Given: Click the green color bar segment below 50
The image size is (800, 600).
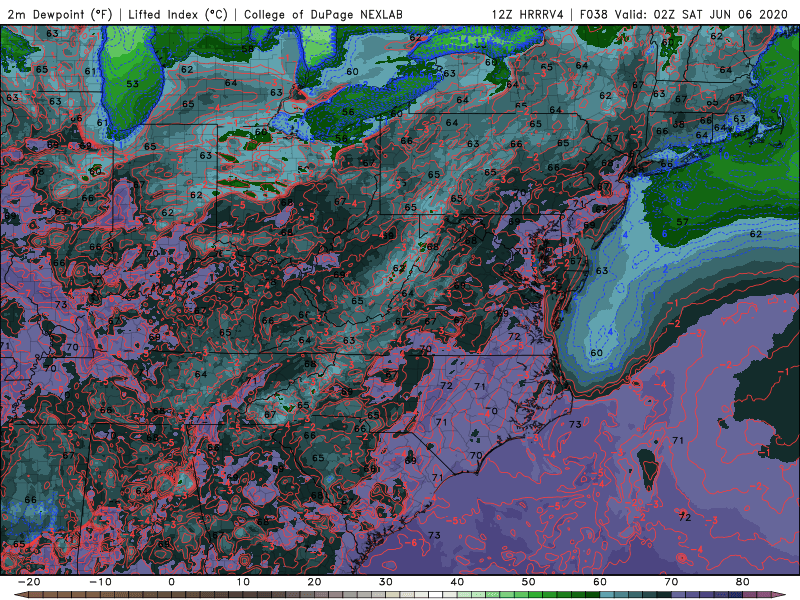Looking at the screenshot, I should click(536, 595).
